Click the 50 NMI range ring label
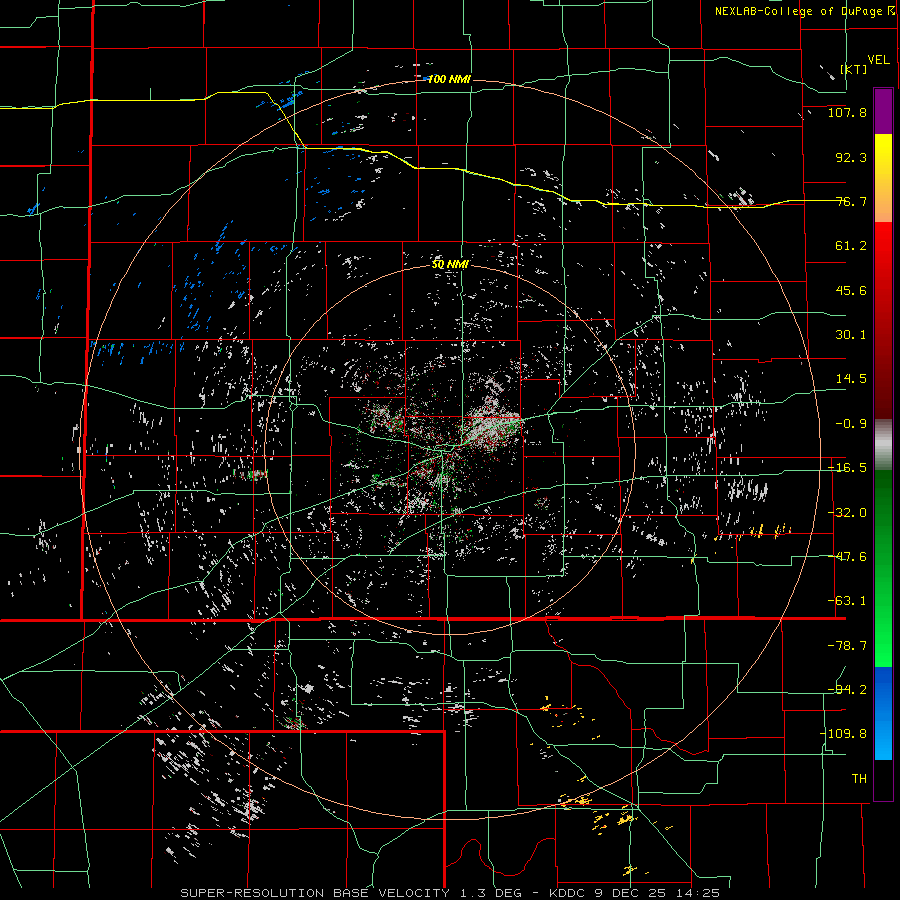This screenshot has height=900, width=900. (449, 264)
